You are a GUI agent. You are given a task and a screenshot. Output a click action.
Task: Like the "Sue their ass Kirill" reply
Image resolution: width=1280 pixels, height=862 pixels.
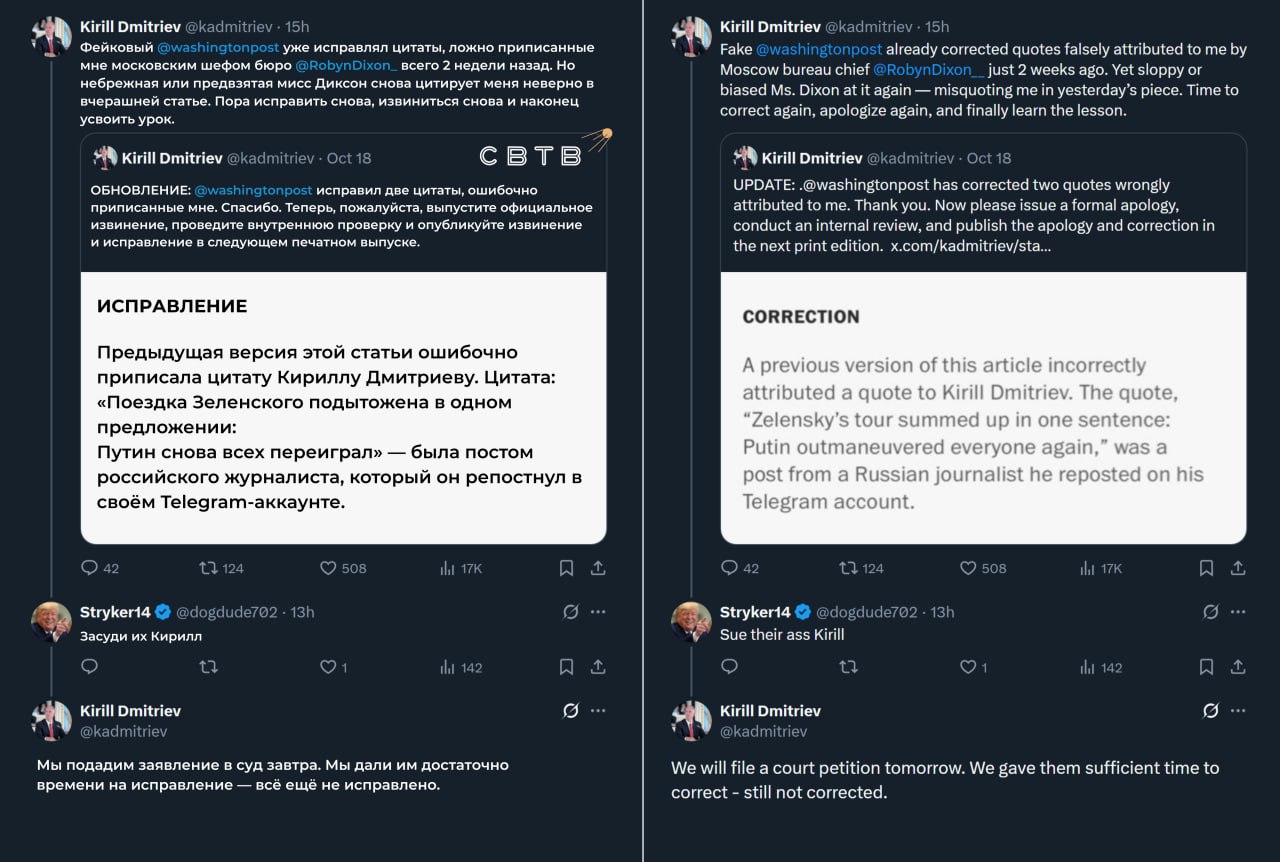pyautogui.click(x=968, y=667)
